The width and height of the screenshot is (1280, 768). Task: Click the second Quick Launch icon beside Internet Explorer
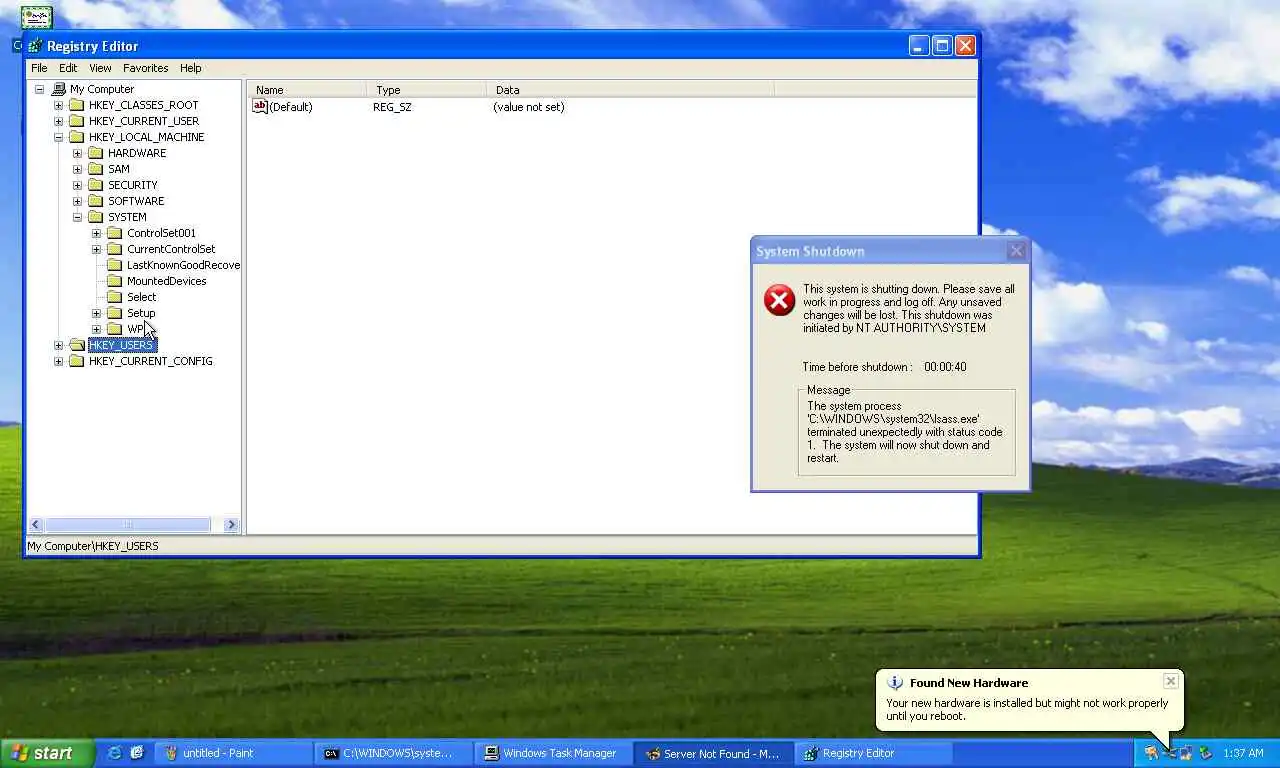click(137, 753)
